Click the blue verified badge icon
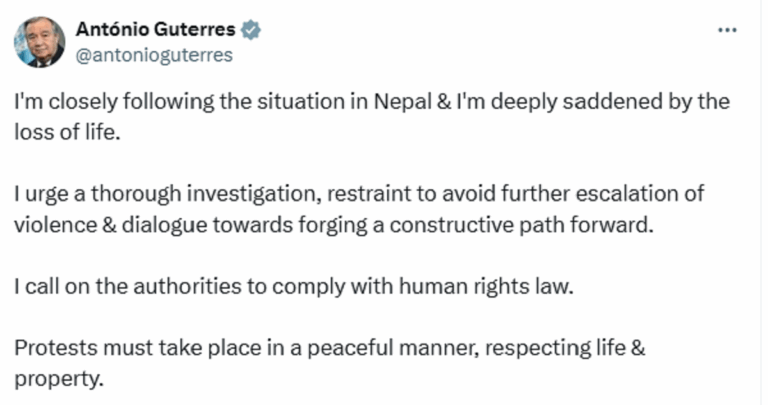The width and height of the screenshot is (768, 405). tap(252, 31)
